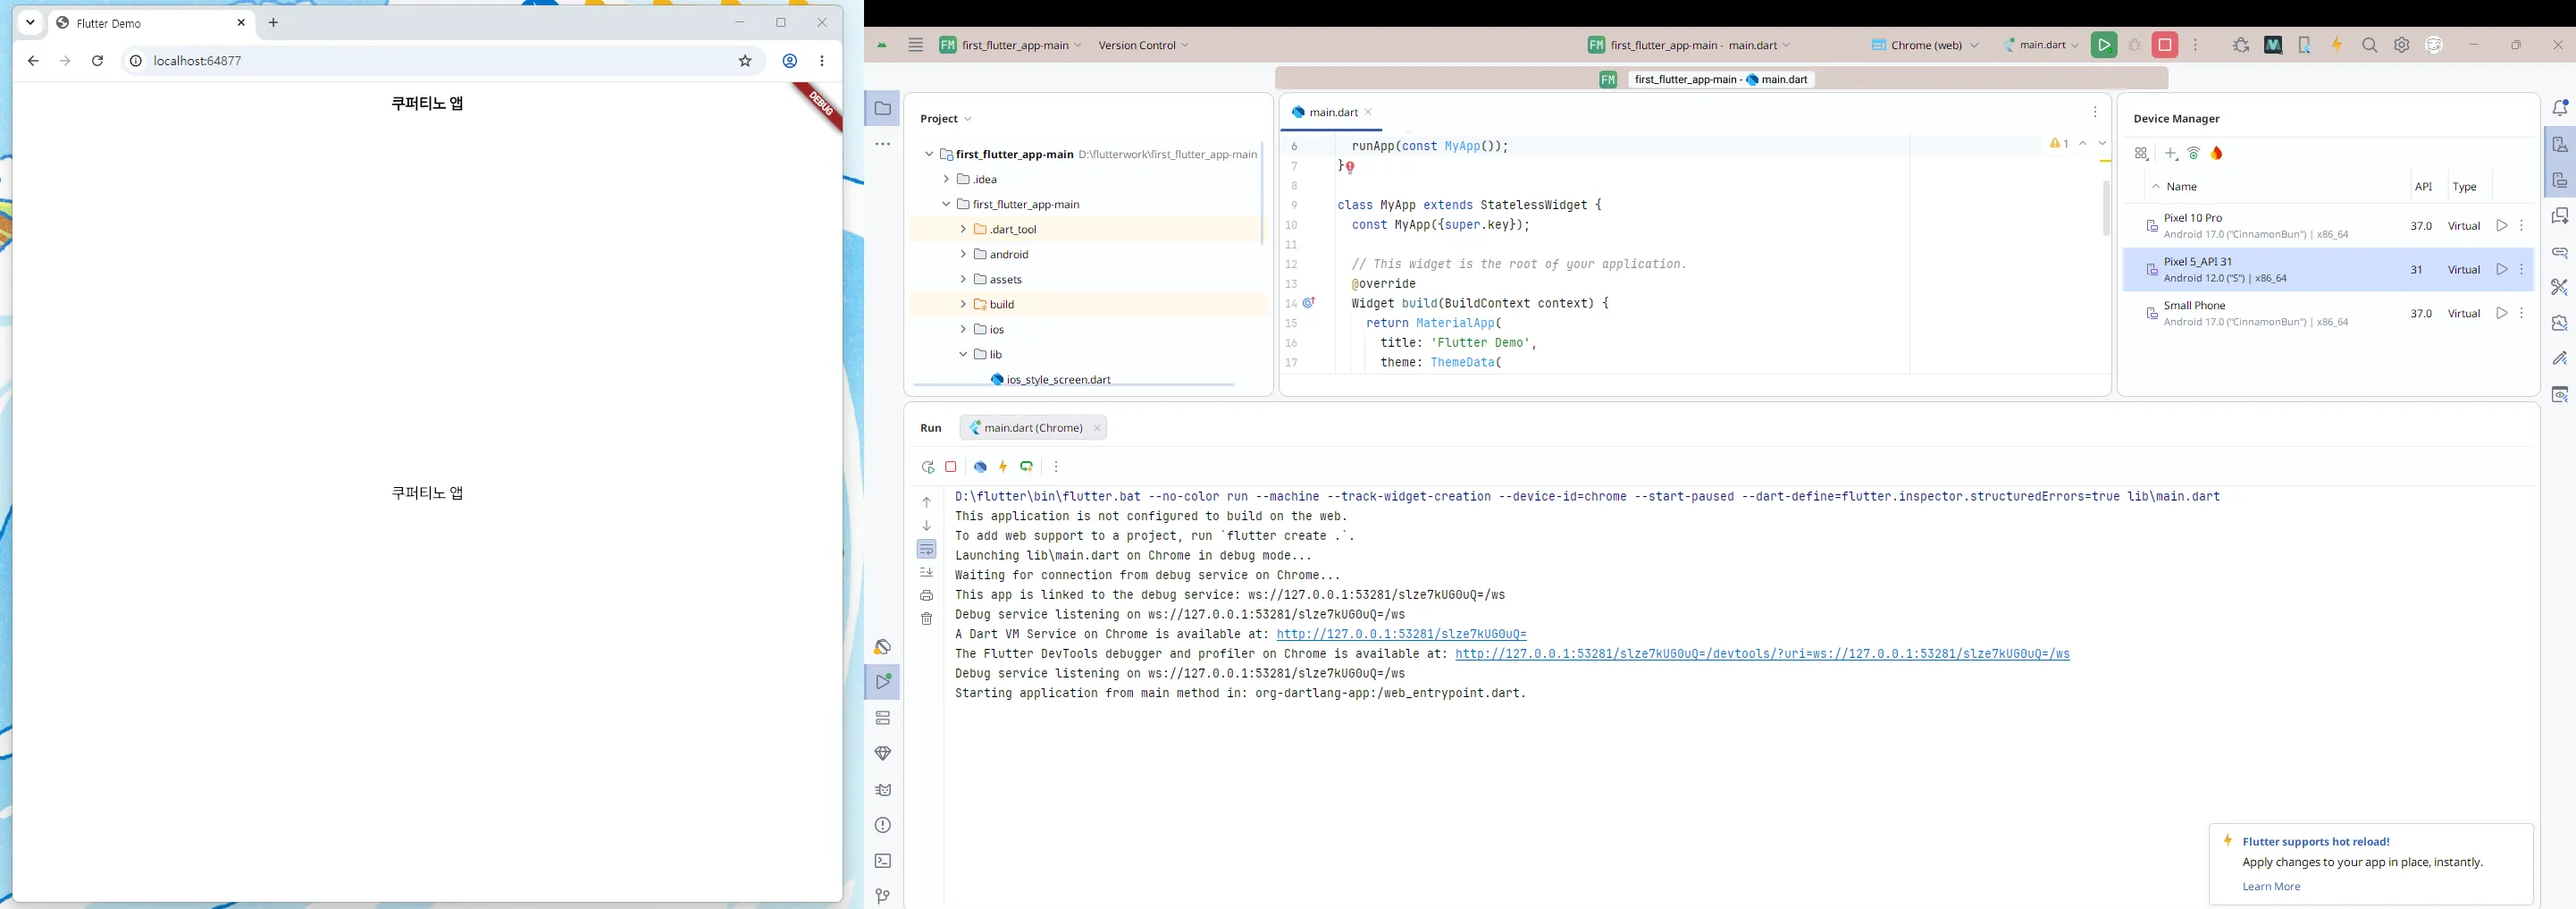This screenshot has height=909, width=2576.
Task: Open Dart DevTools from run toolbar
Action: pos(980,467)
